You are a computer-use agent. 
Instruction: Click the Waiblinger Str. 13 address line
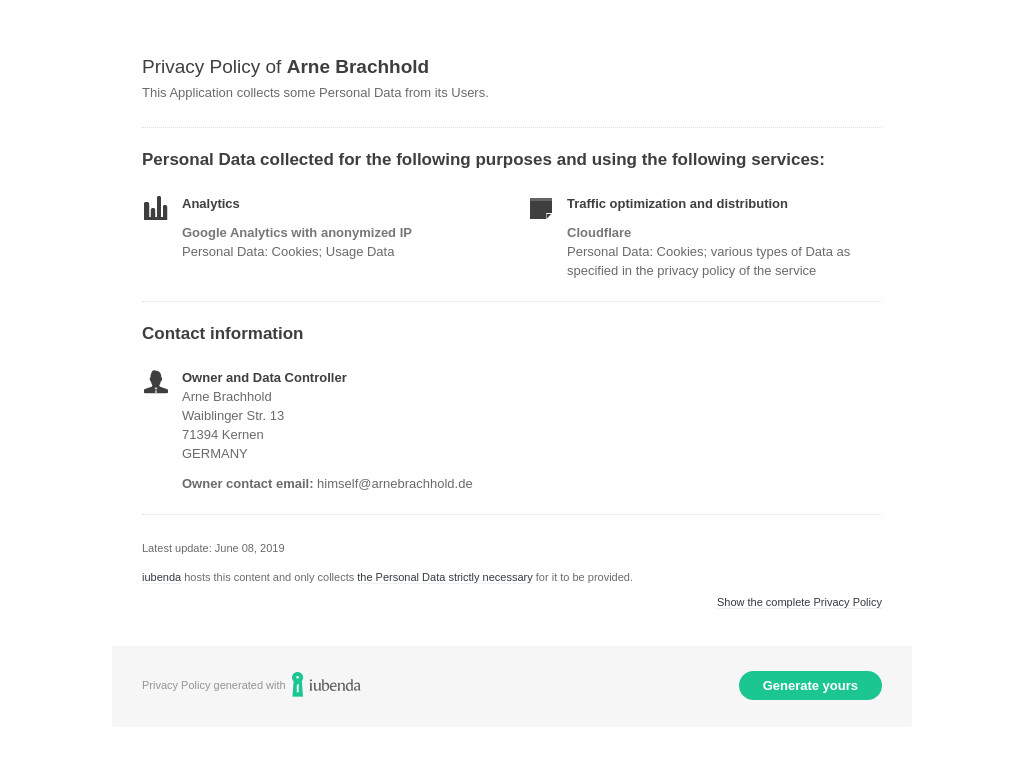[232, 416]
